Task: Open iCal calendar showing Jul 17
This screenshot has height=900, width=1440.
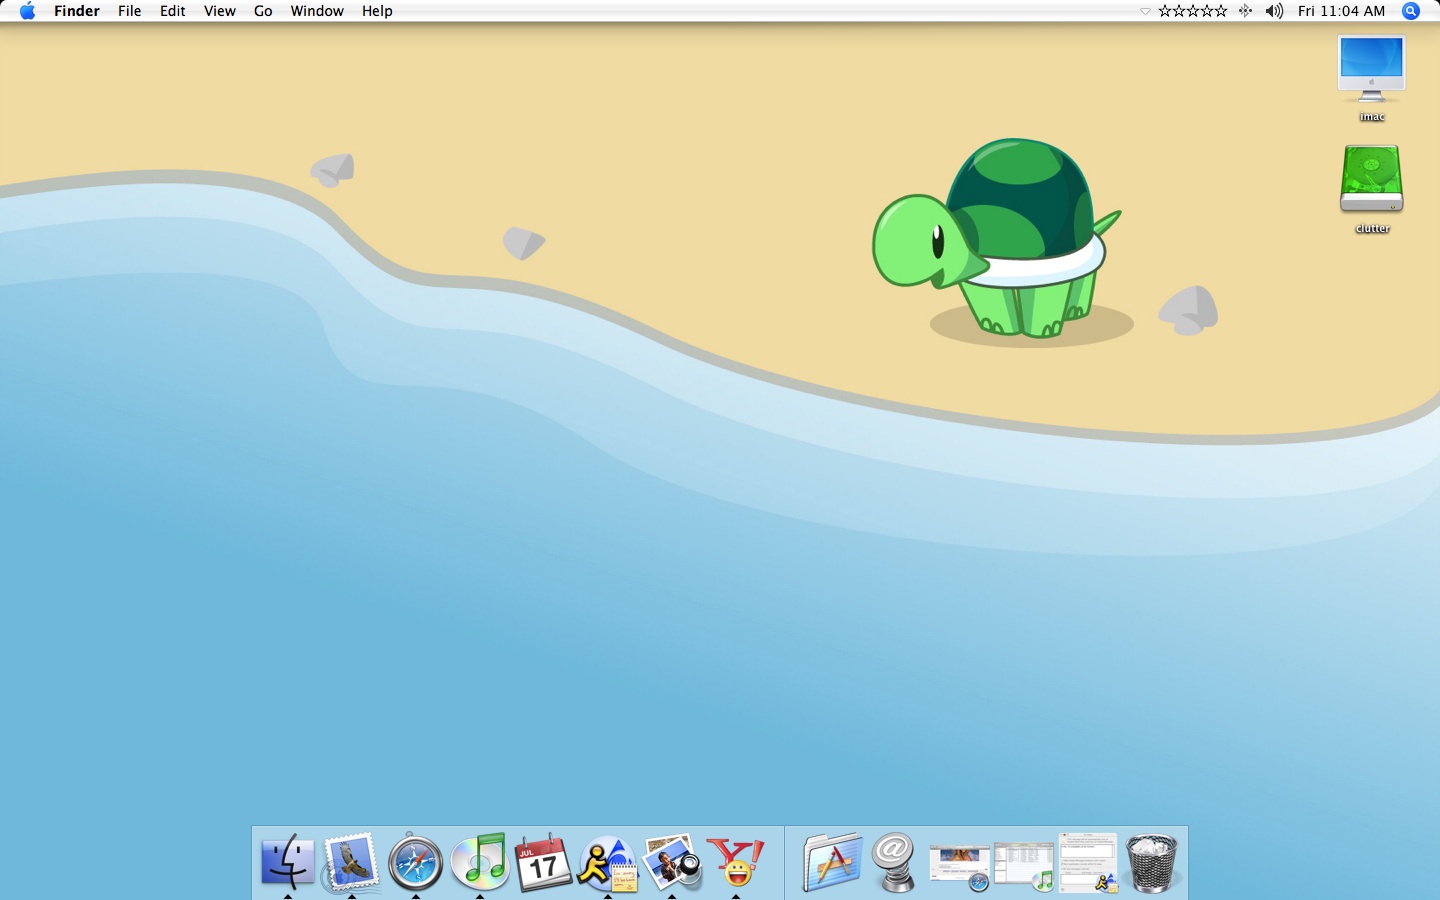Action: (543, 862)
